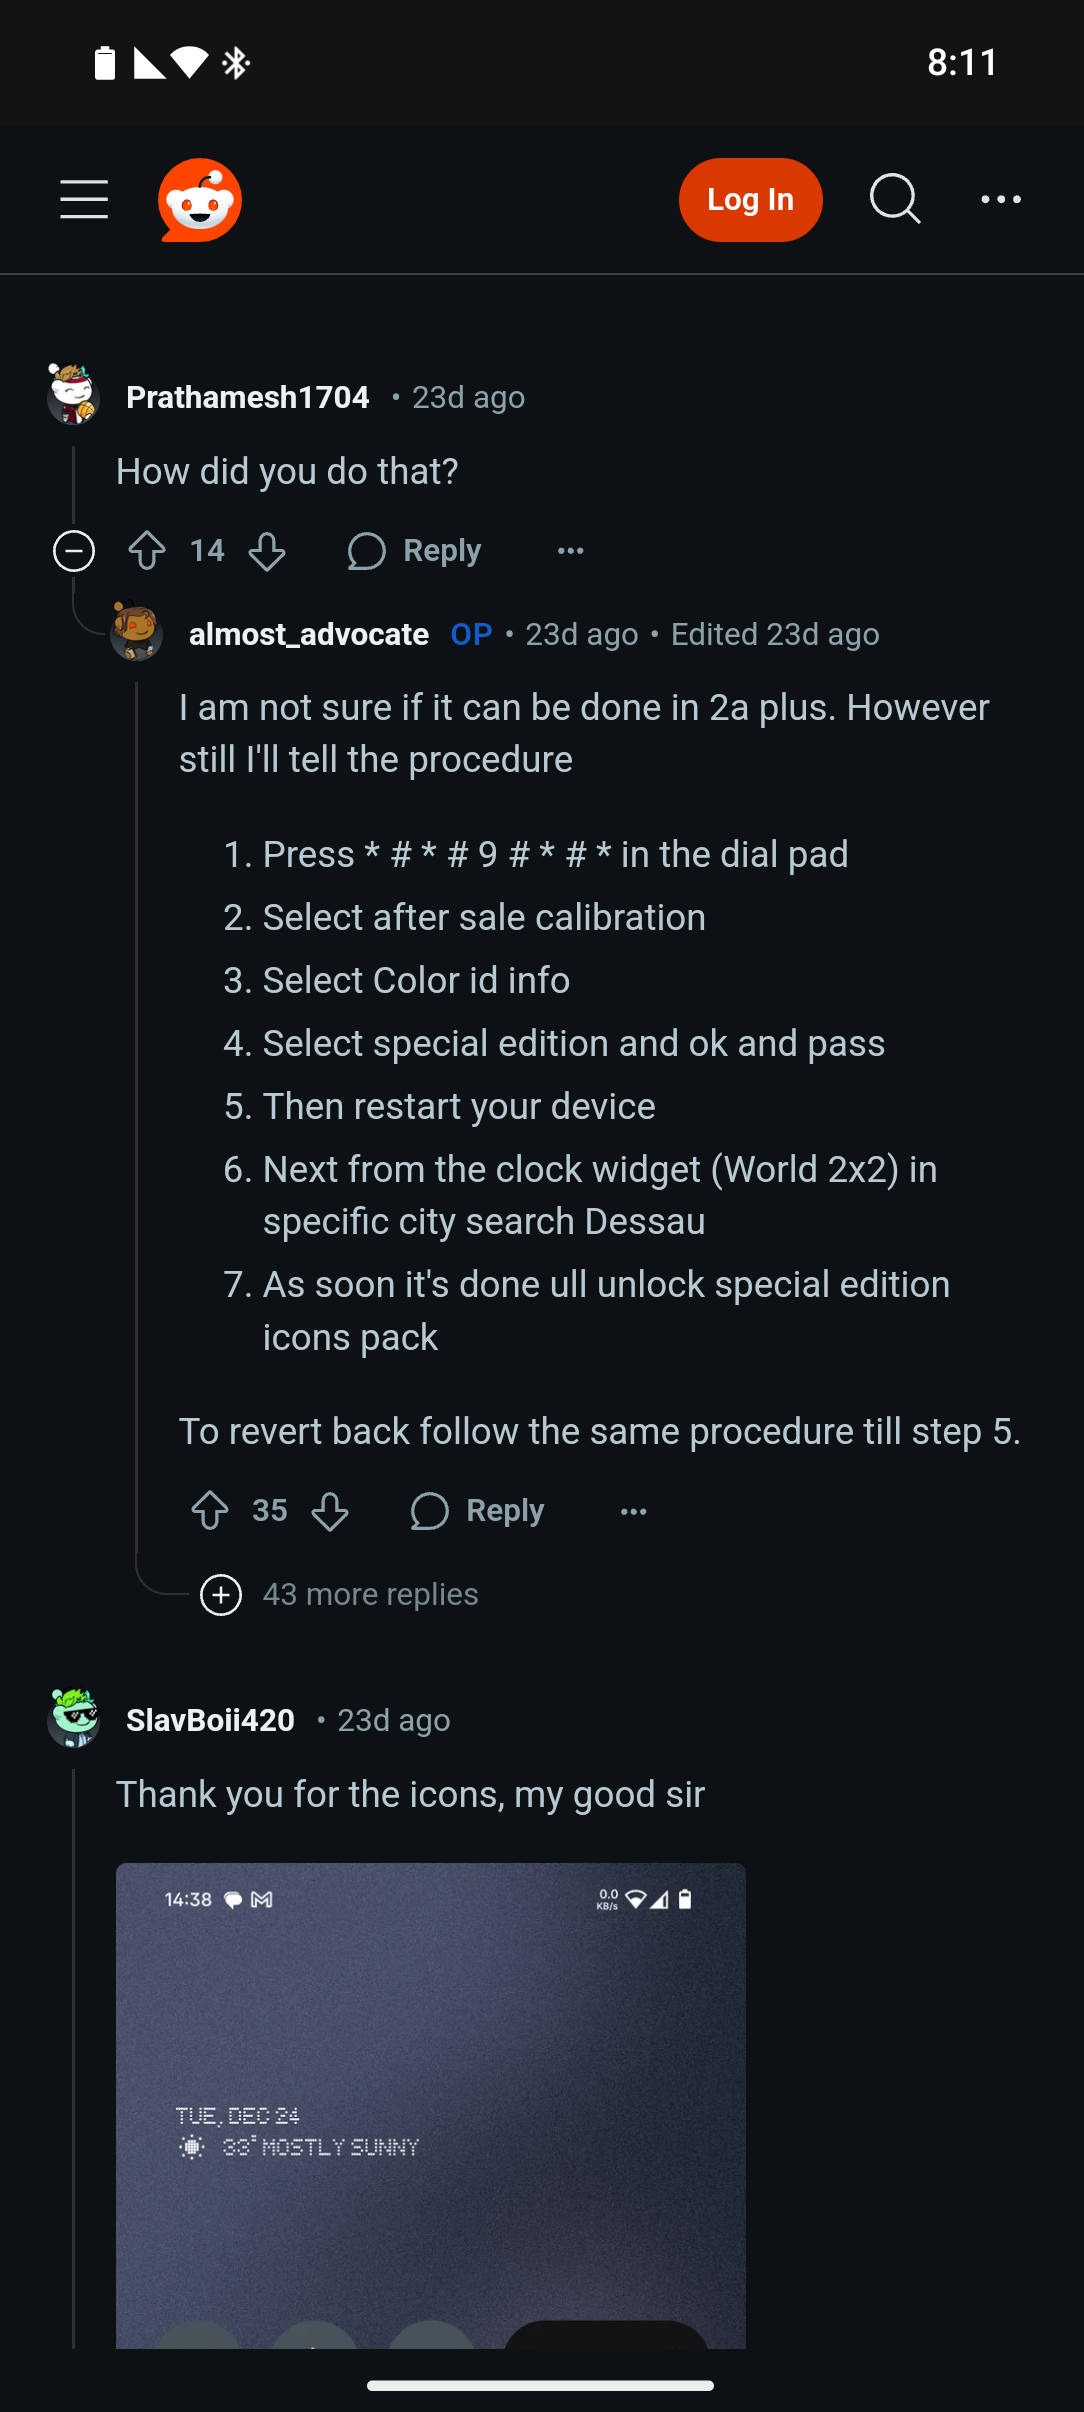Upvote Prathamesh1704's comment
The height and width of the screenshot is (2412, 1084).
click(147, 551)
